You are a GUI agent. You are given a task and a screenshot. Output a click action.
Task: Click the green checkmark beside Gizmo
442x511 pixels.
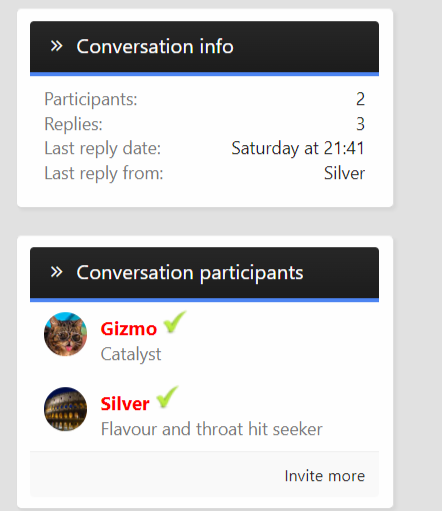(175, 322)
